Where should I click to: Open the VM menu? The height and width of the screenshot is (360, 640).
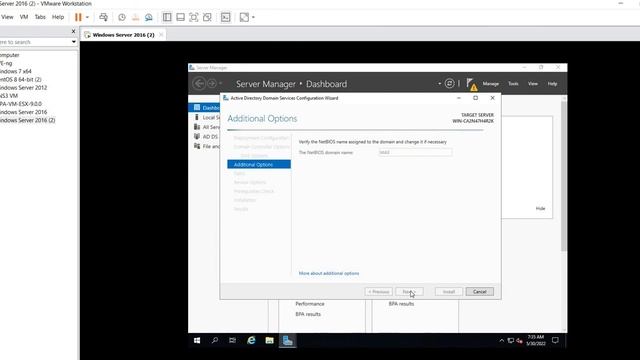[x=24, y=17]
